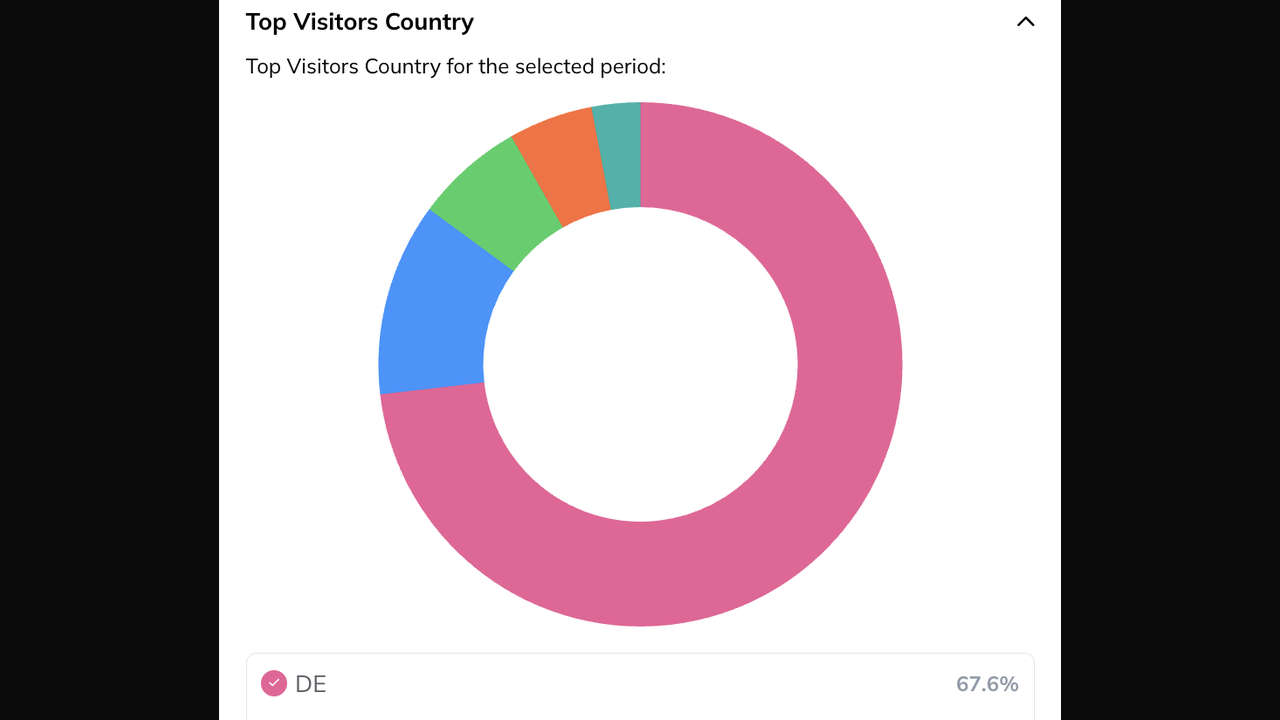This screenshot has height=720, width=1280.
Task: Click the DE label in the legend
Action: (x=311, y=683)
